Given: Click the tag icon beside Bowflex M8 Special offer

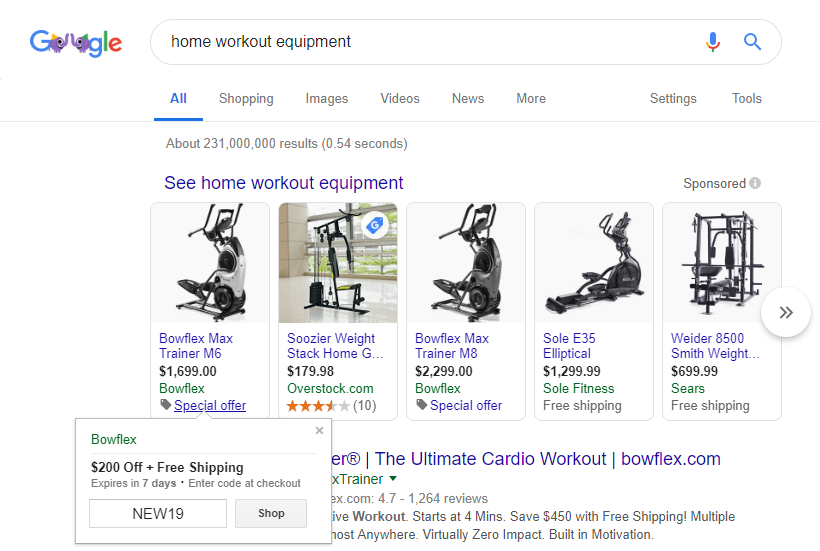Looking at the screenshot, I should [422, 405].
